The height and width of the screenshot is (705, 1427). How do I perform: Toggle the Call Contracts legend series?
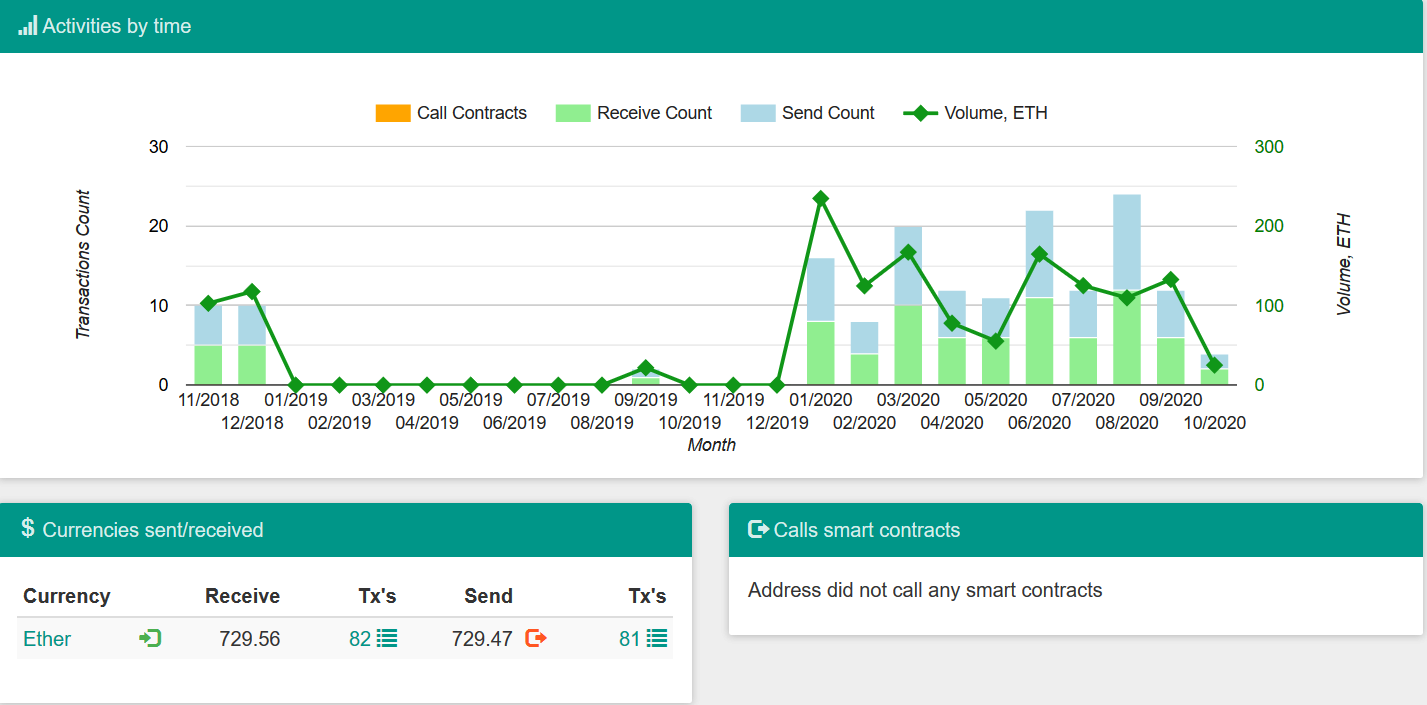point(471,113)
